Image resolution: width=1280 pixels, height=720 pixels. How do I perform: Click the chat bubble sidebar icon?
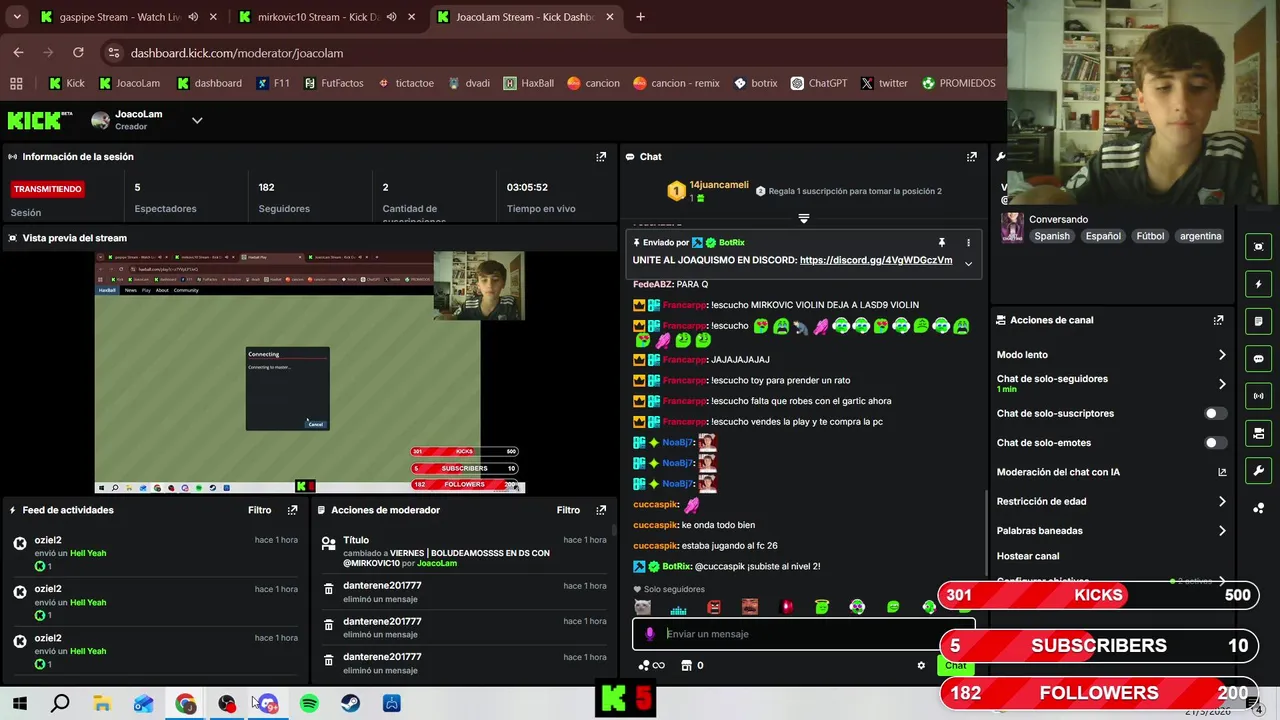pos(1258,359)
